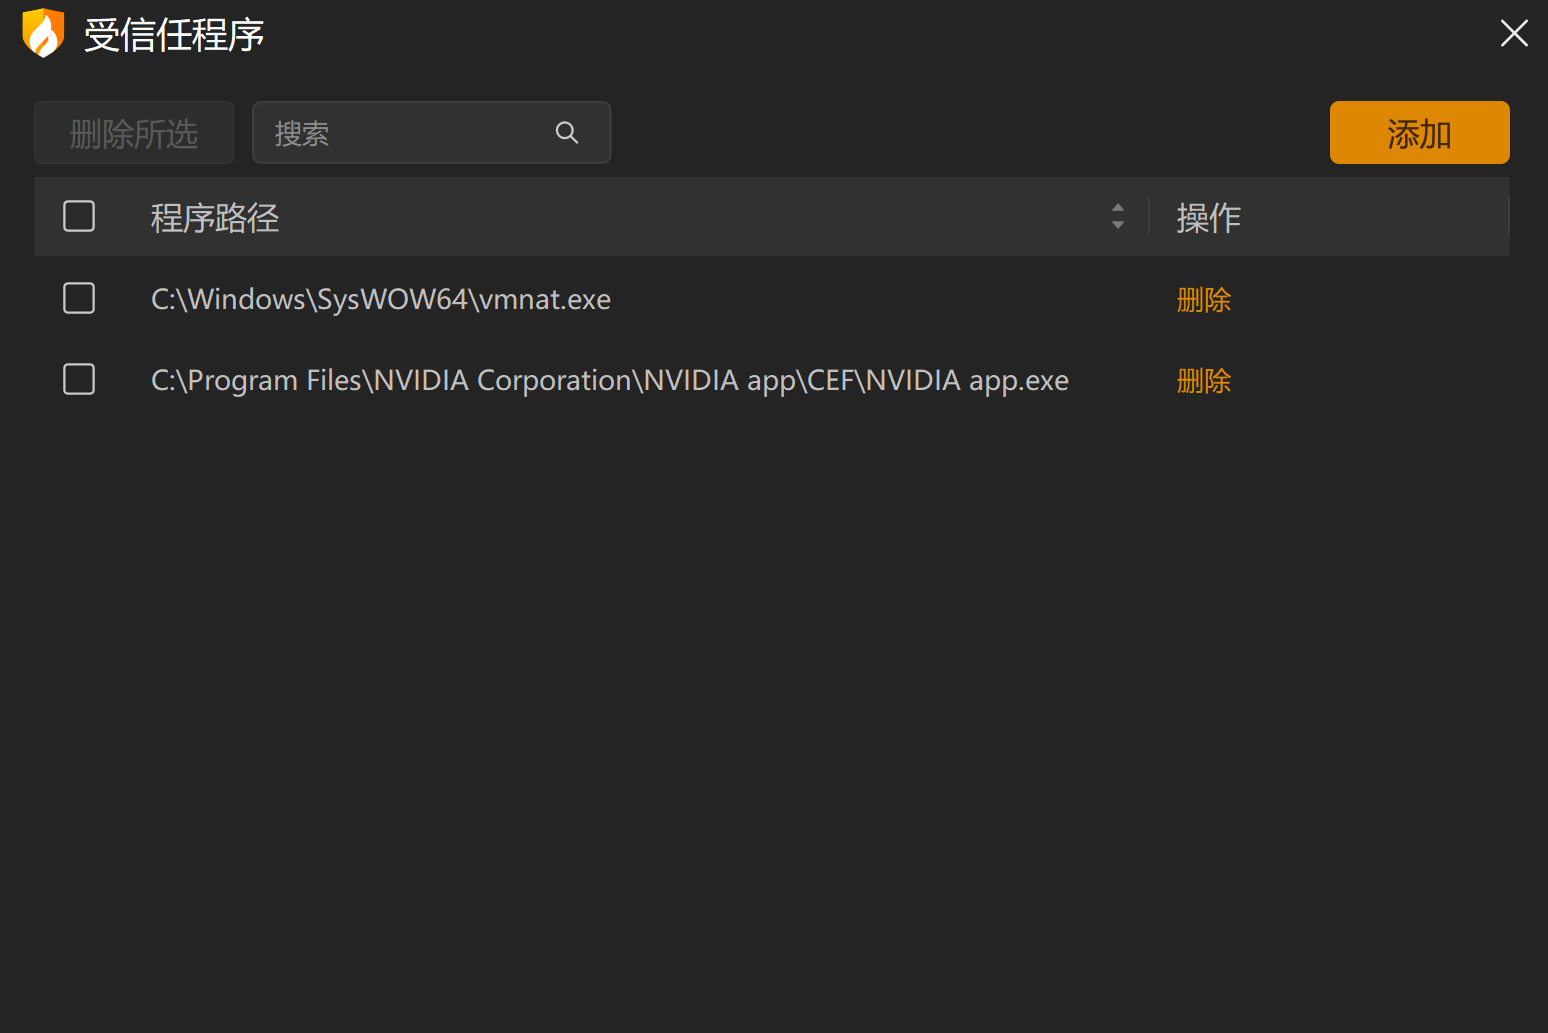Toggle the select-all checkbox in header
The image size is (1548, 1033).
pyautogui.click(x=79, y=216)
